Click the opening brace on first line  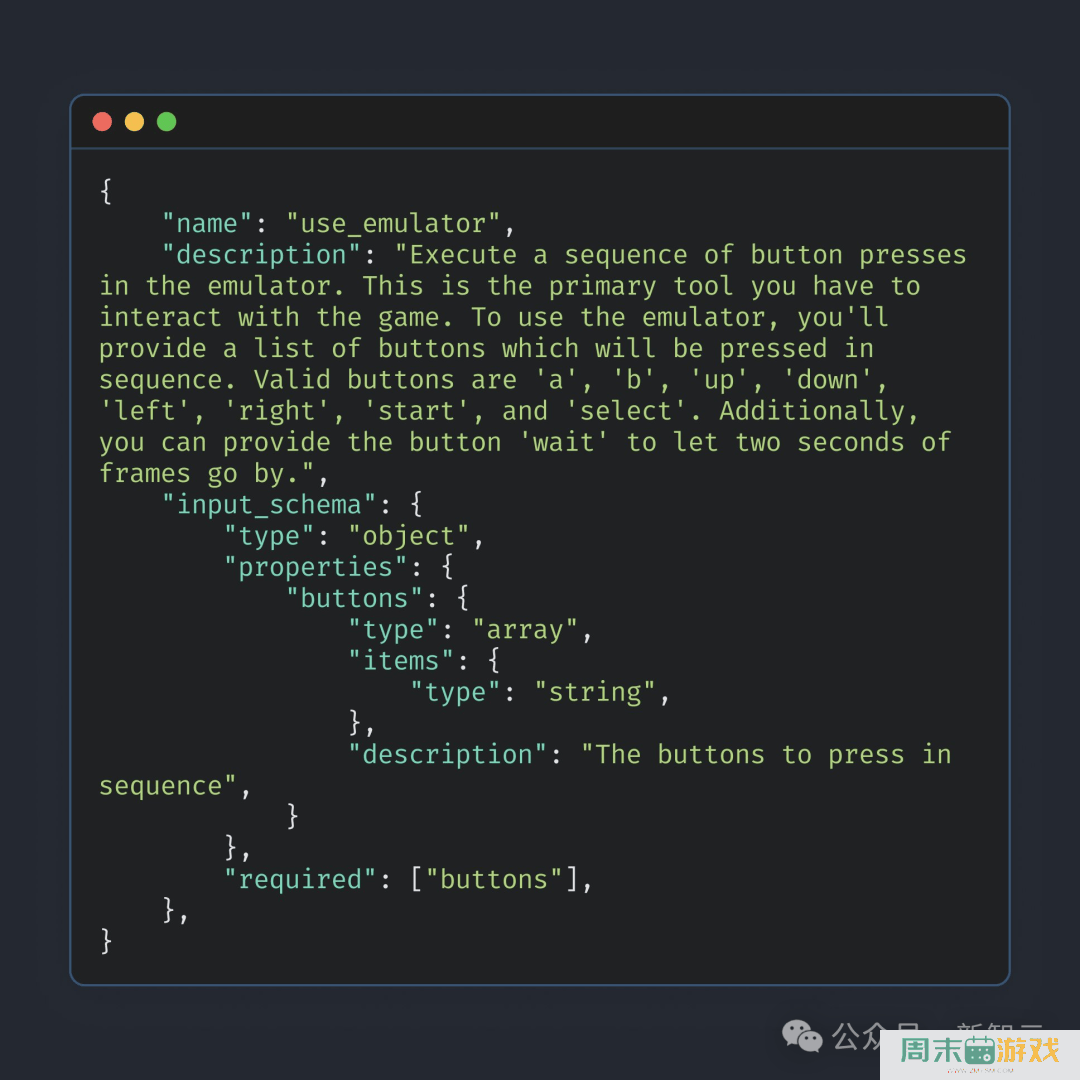106,191
